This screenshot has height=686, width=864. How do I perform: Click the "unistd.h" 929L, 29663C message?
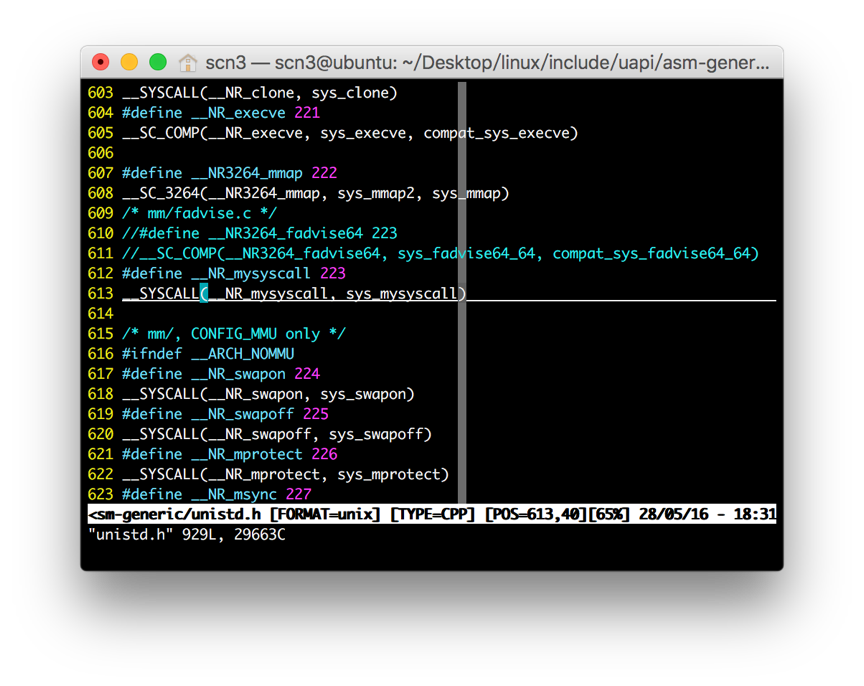pos(187,534)
